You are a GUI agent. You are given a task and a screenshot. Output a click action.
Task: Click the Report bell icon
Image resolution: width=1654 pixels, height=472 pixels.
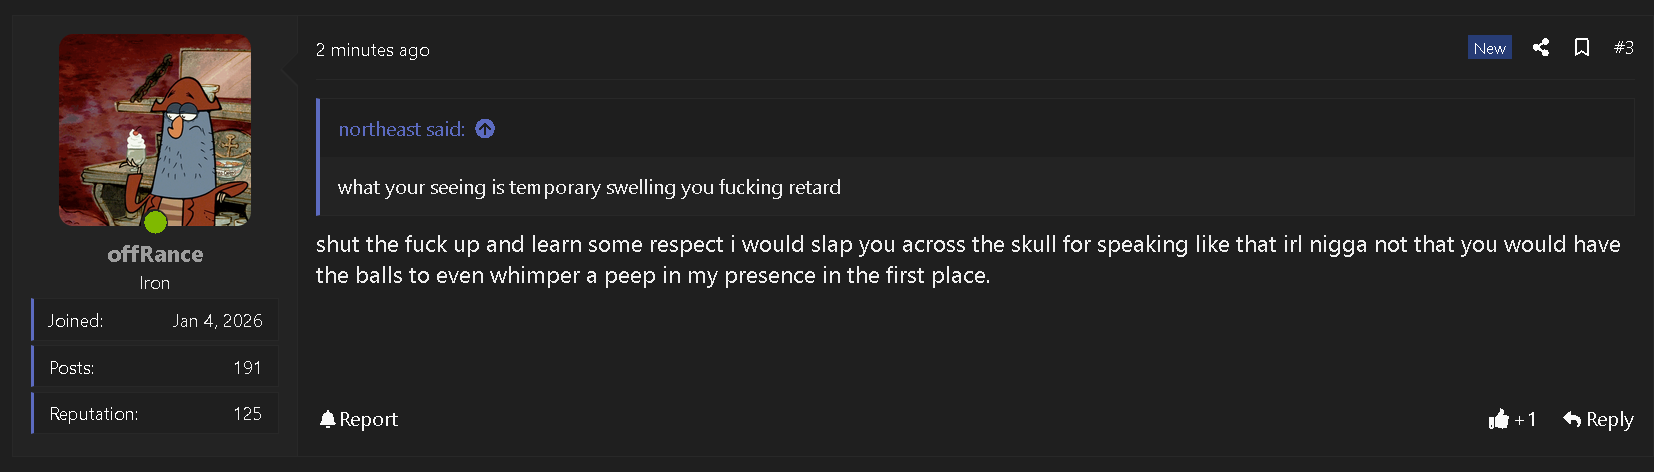click(x=327, y=419)
